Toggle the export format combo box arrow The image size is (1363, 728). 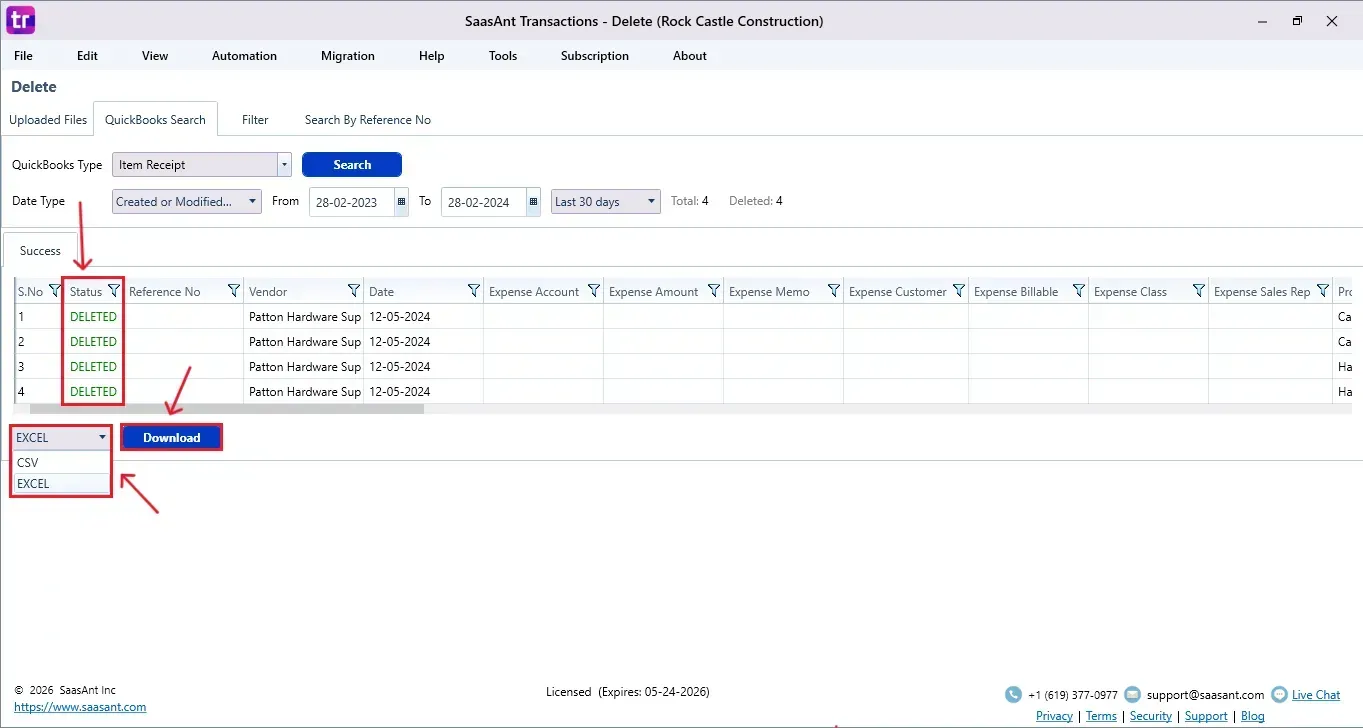pyautogui.click(x=102, y=437)
